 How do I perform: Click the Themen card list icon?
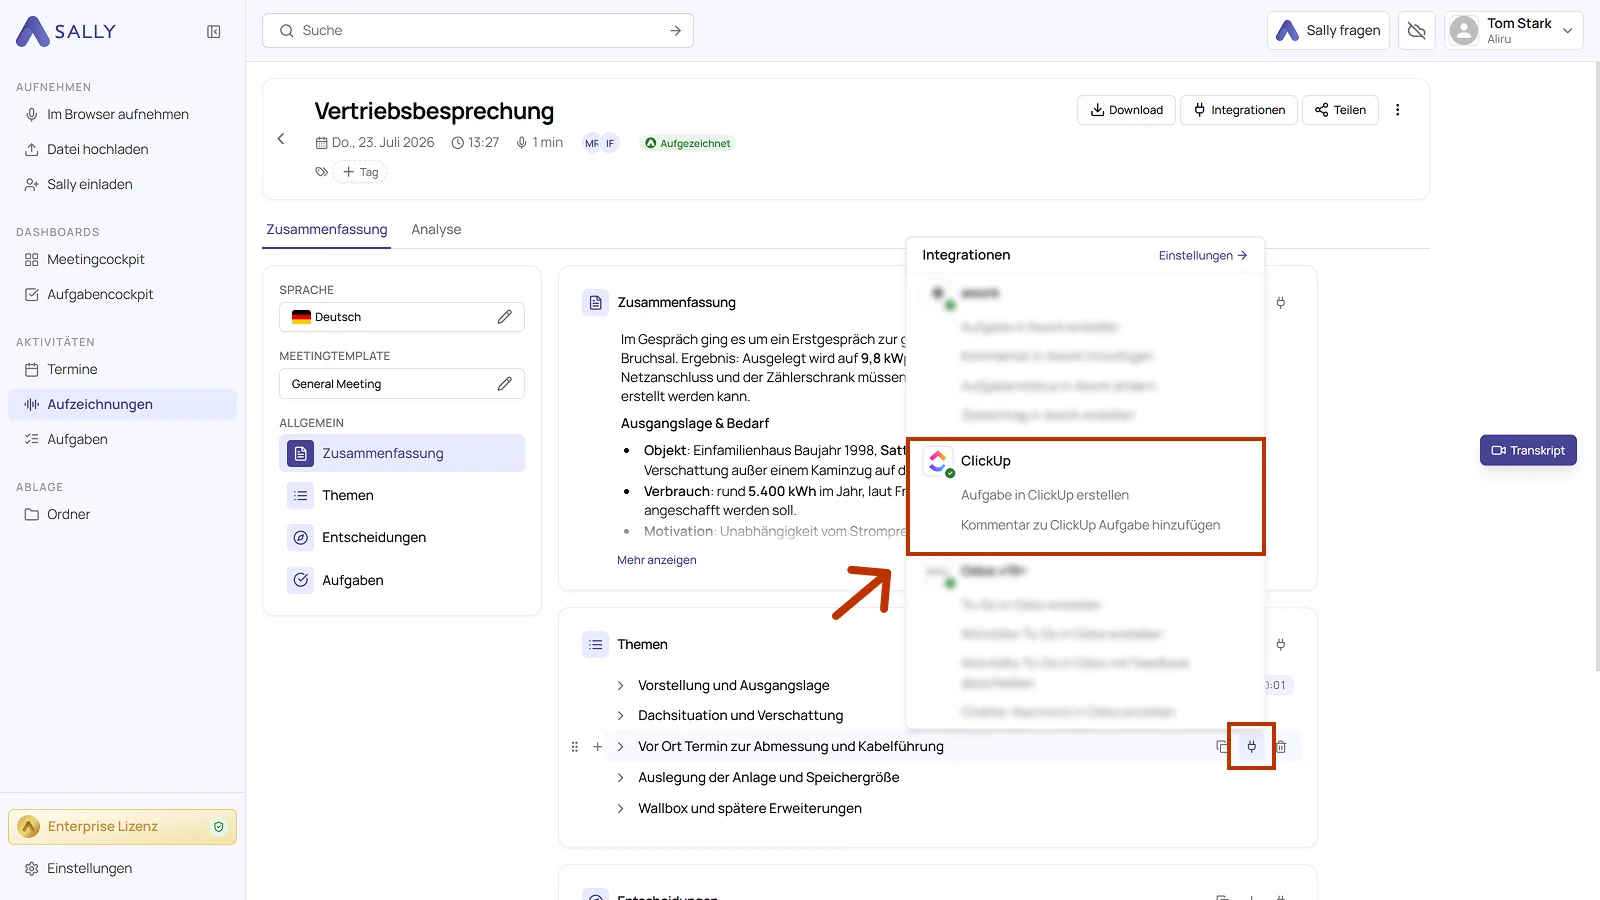tap(596, 645)
